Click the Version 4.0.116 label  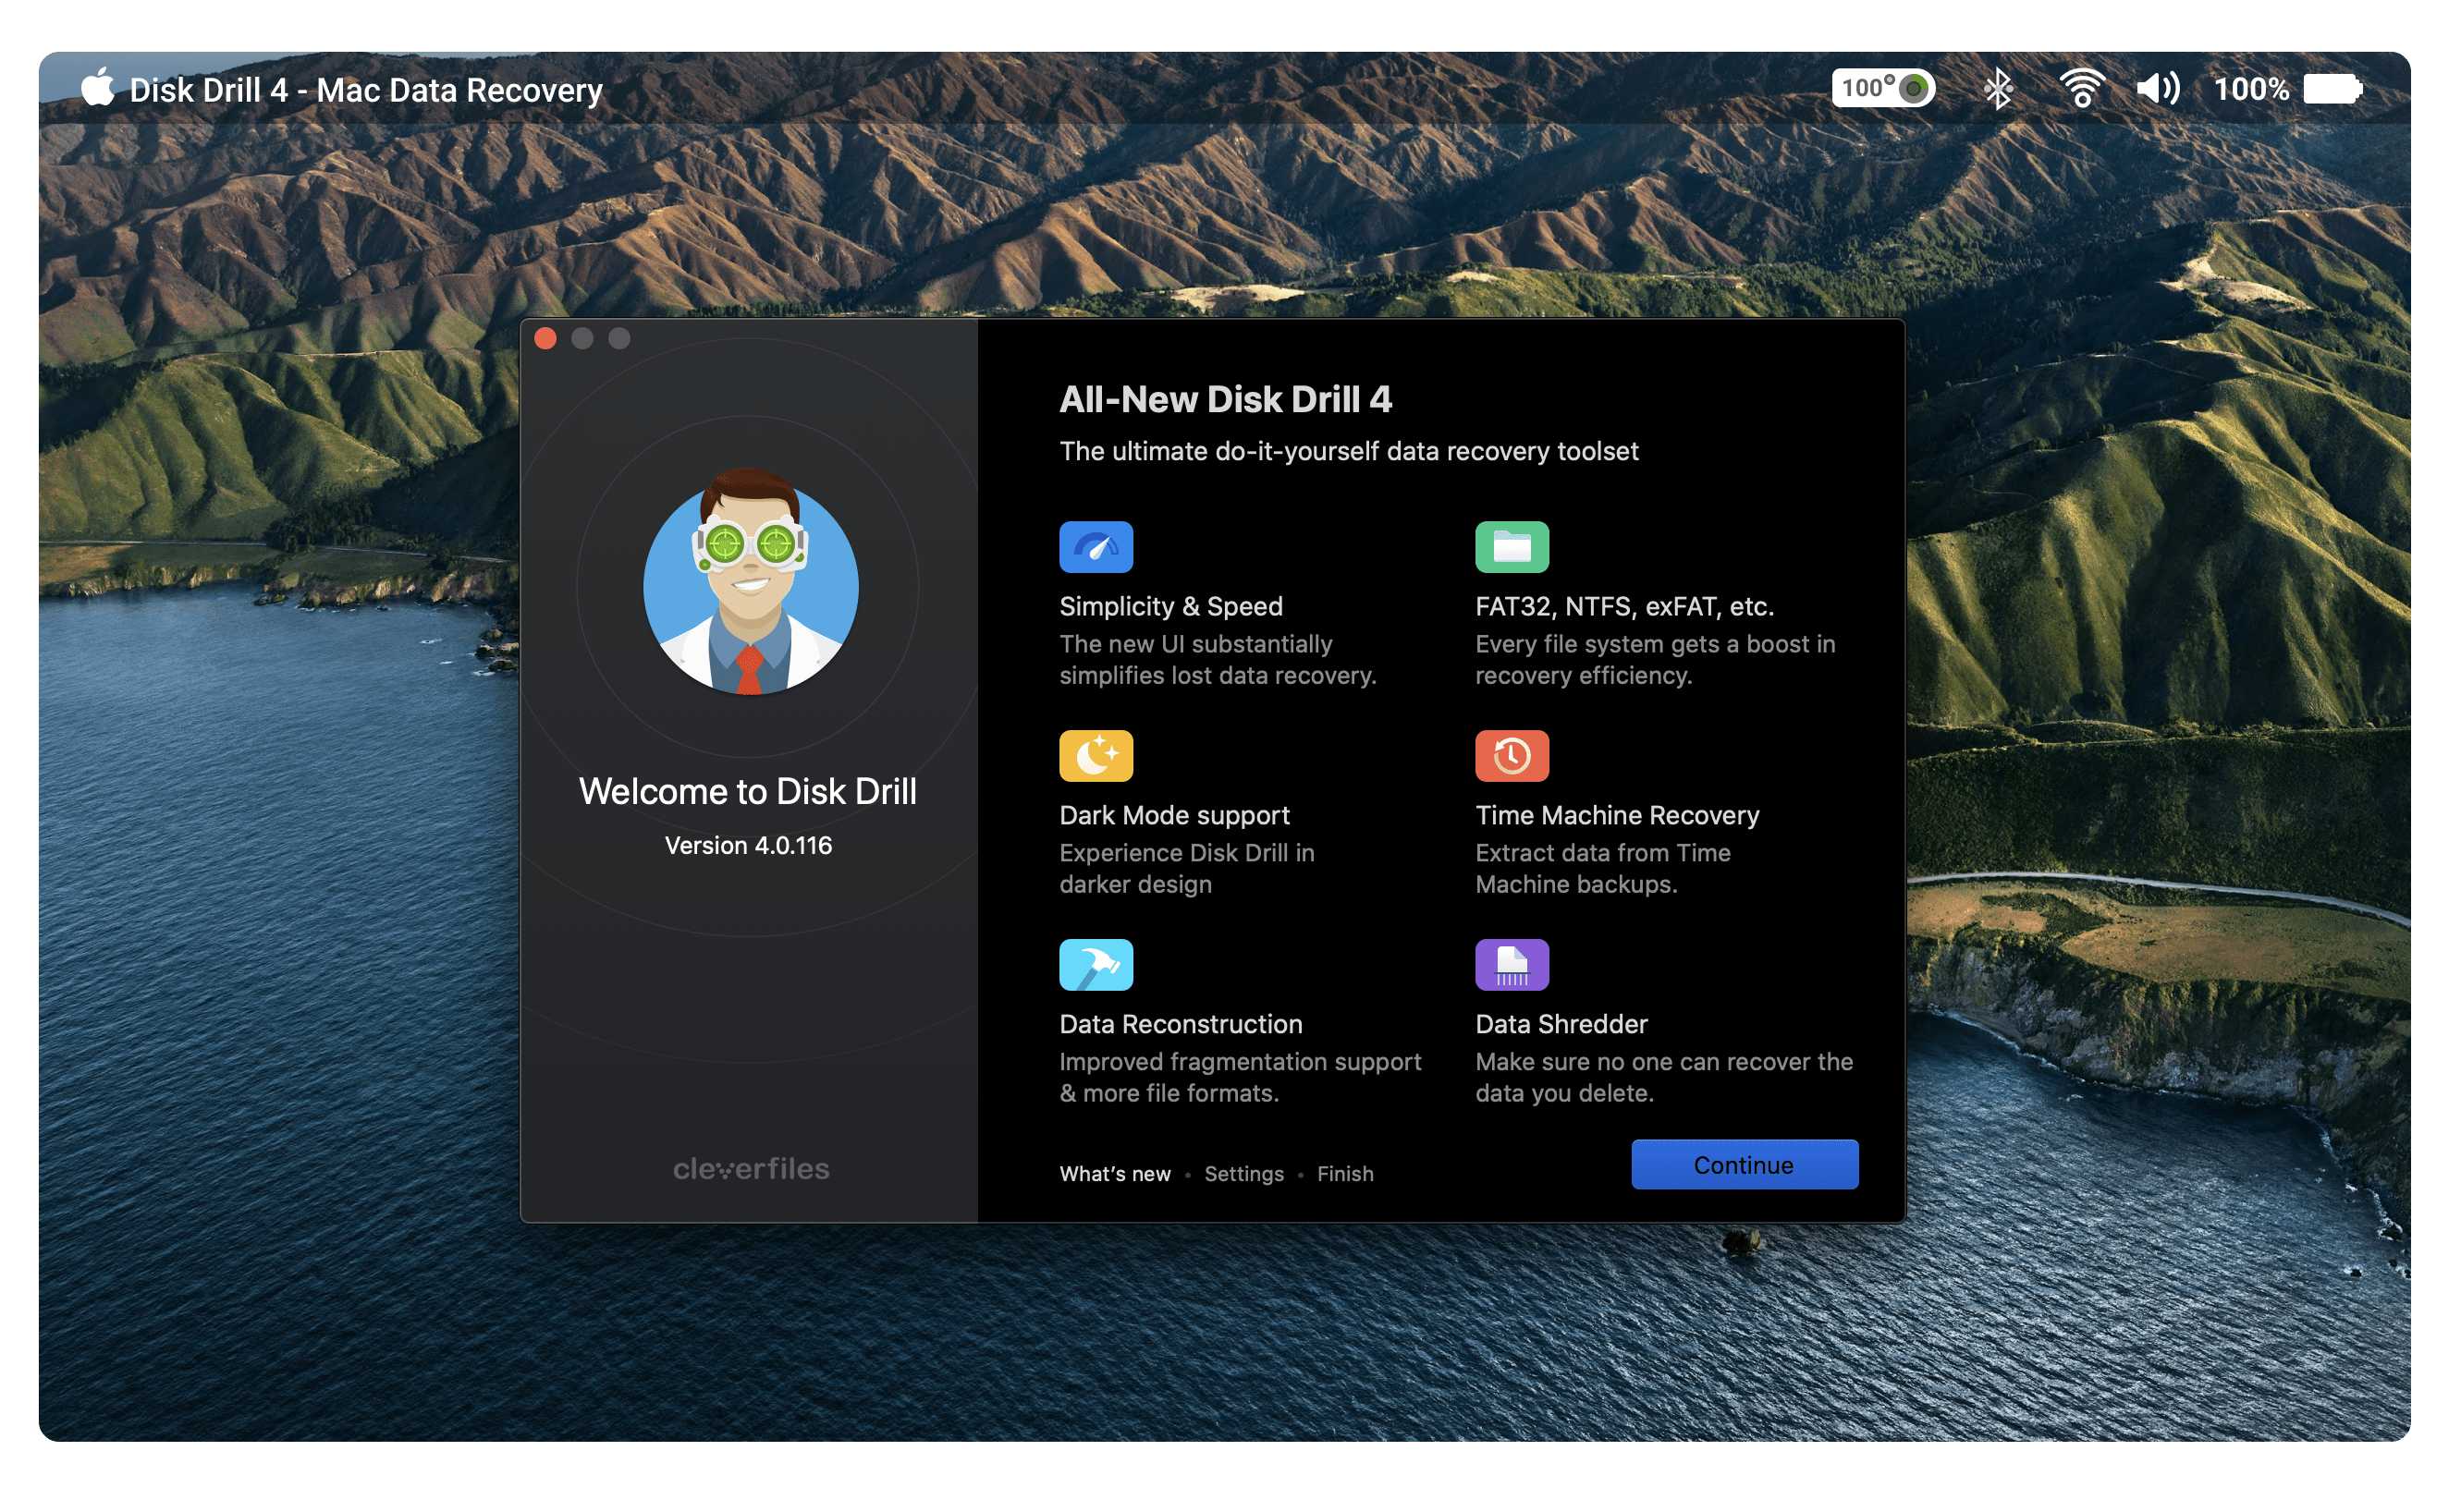(x=750, y=845)
